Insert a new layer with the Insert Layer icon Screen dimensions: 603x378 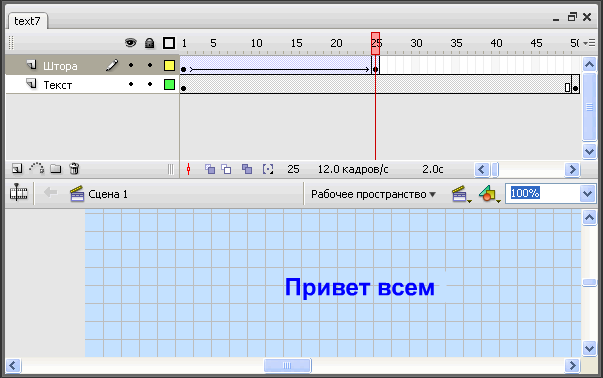point(17,168)
